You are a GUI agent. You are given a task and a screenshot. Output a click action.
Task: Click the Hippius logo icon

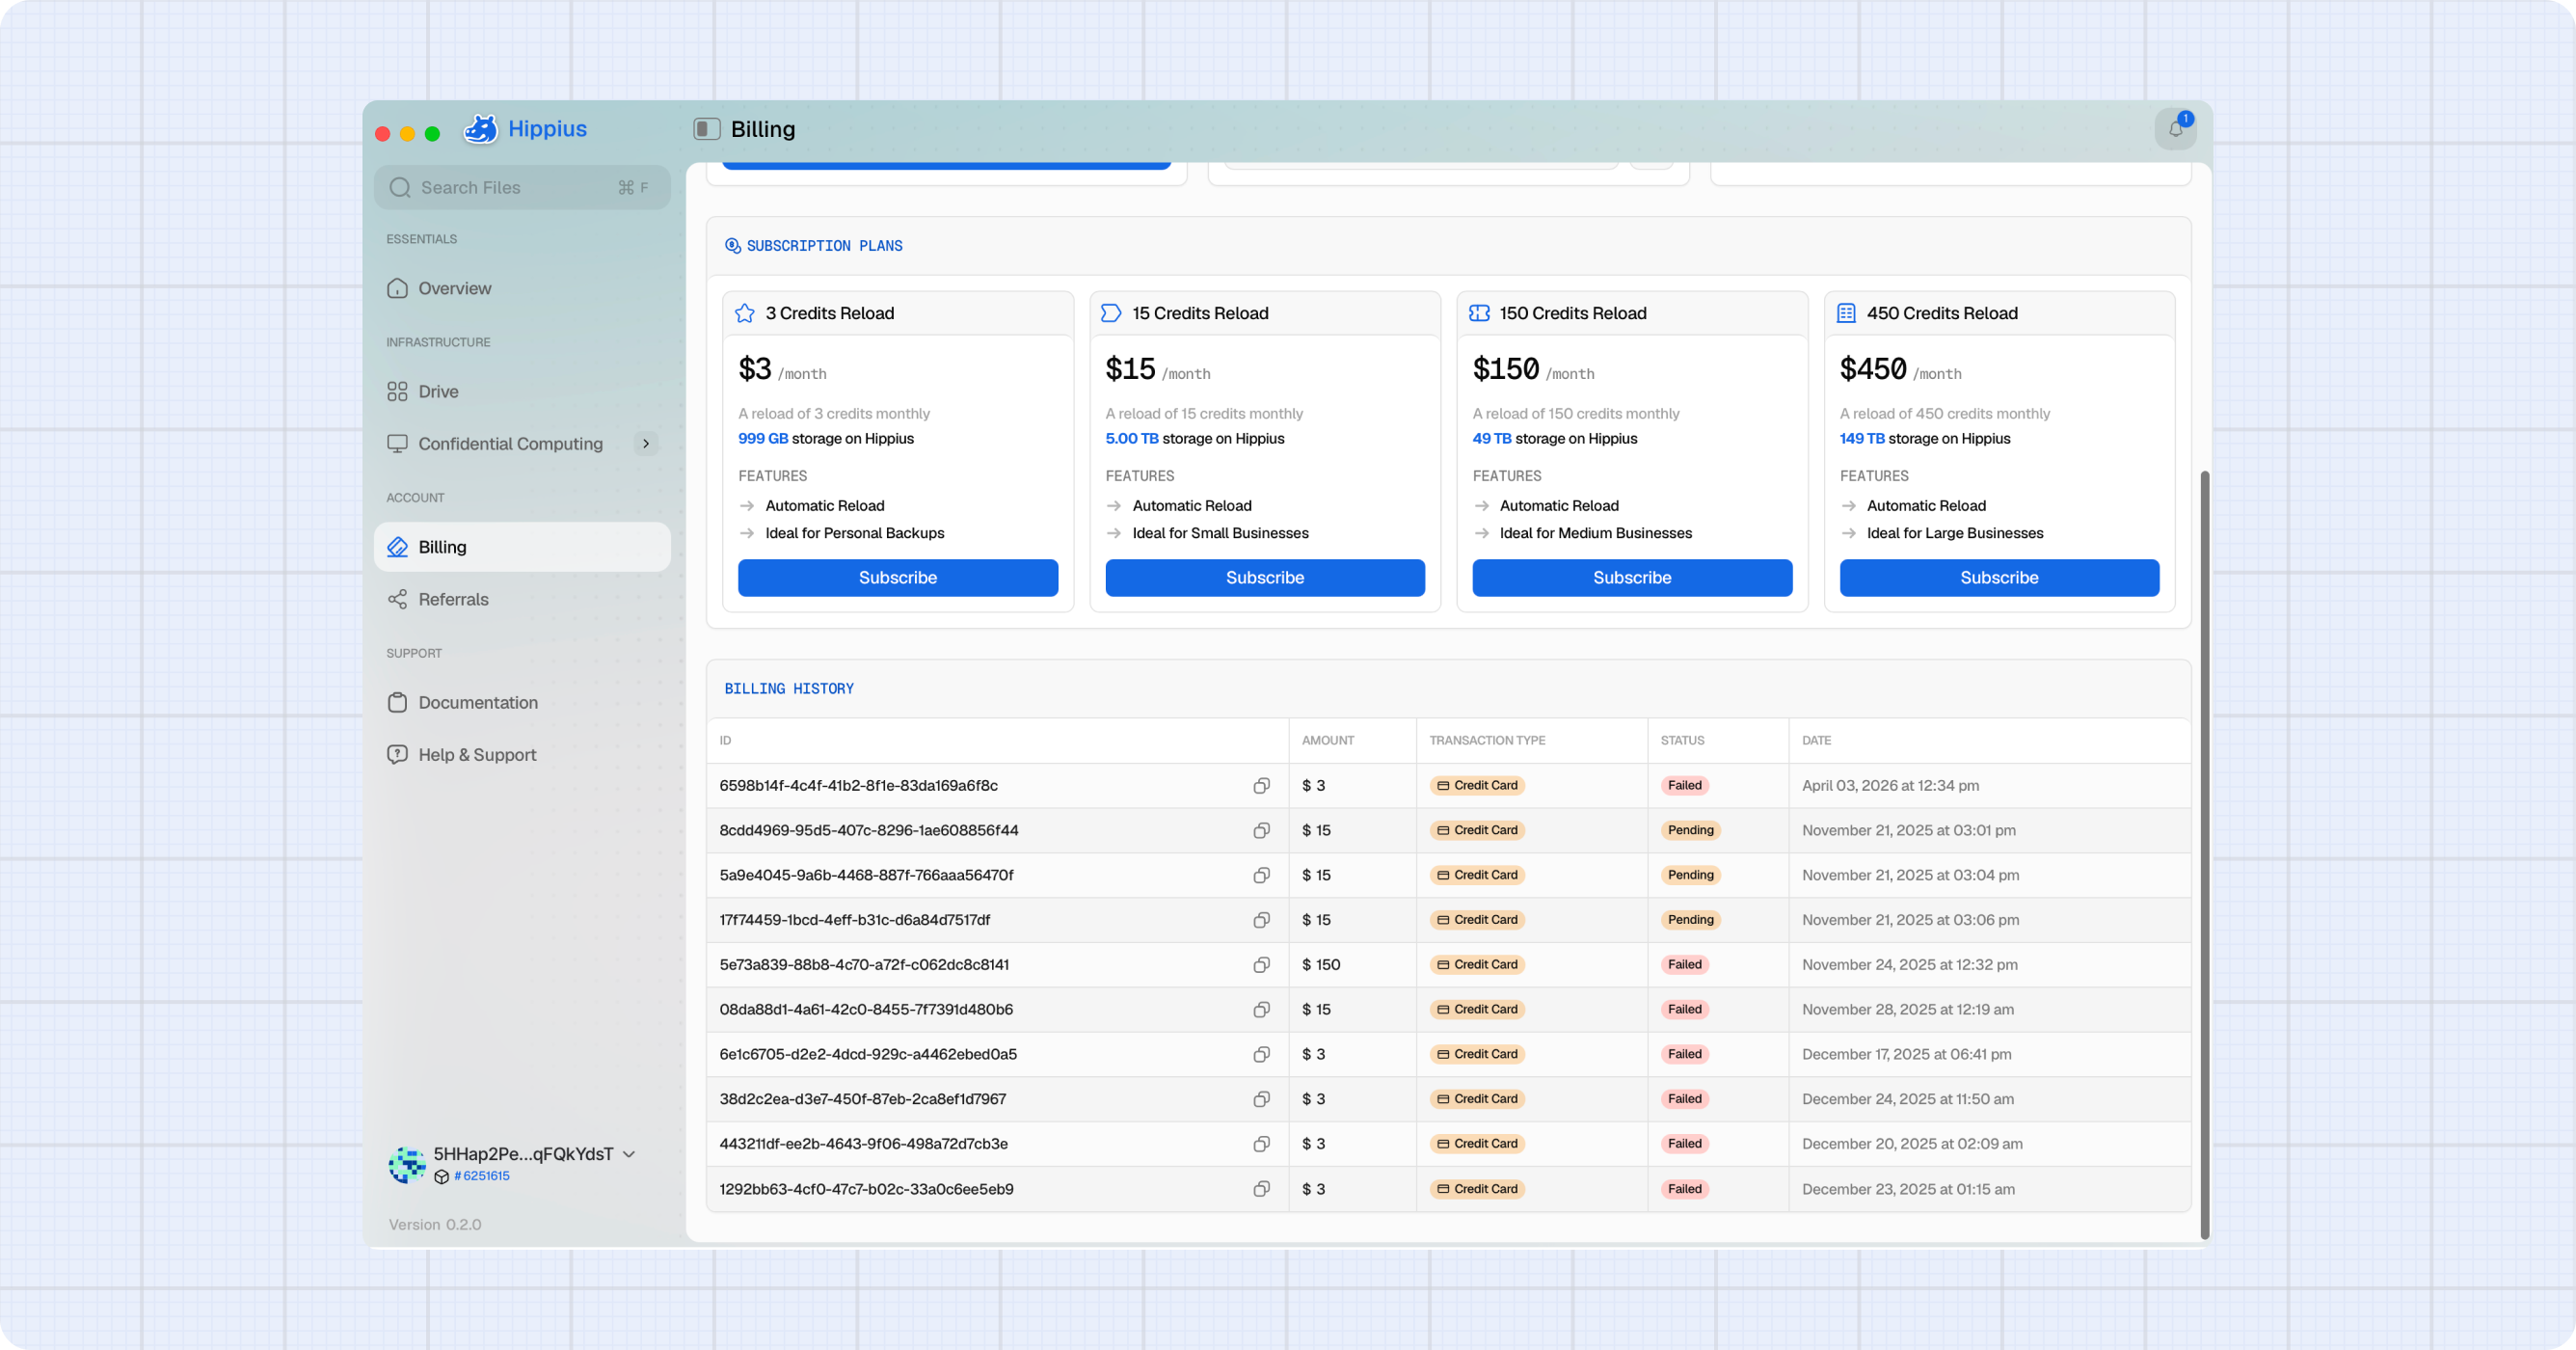pyautogui.click(x=481, y=129)
